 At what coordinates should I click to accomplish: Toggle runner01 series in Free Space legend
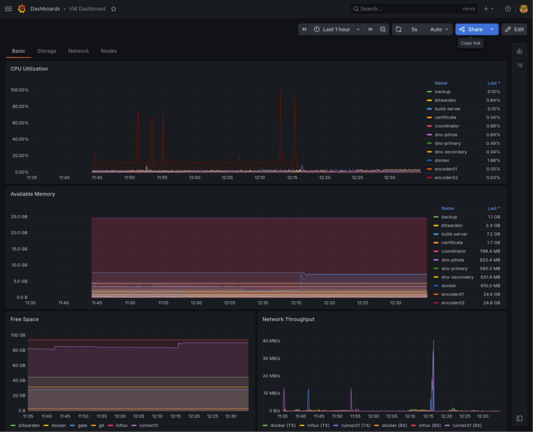point(149,426)
